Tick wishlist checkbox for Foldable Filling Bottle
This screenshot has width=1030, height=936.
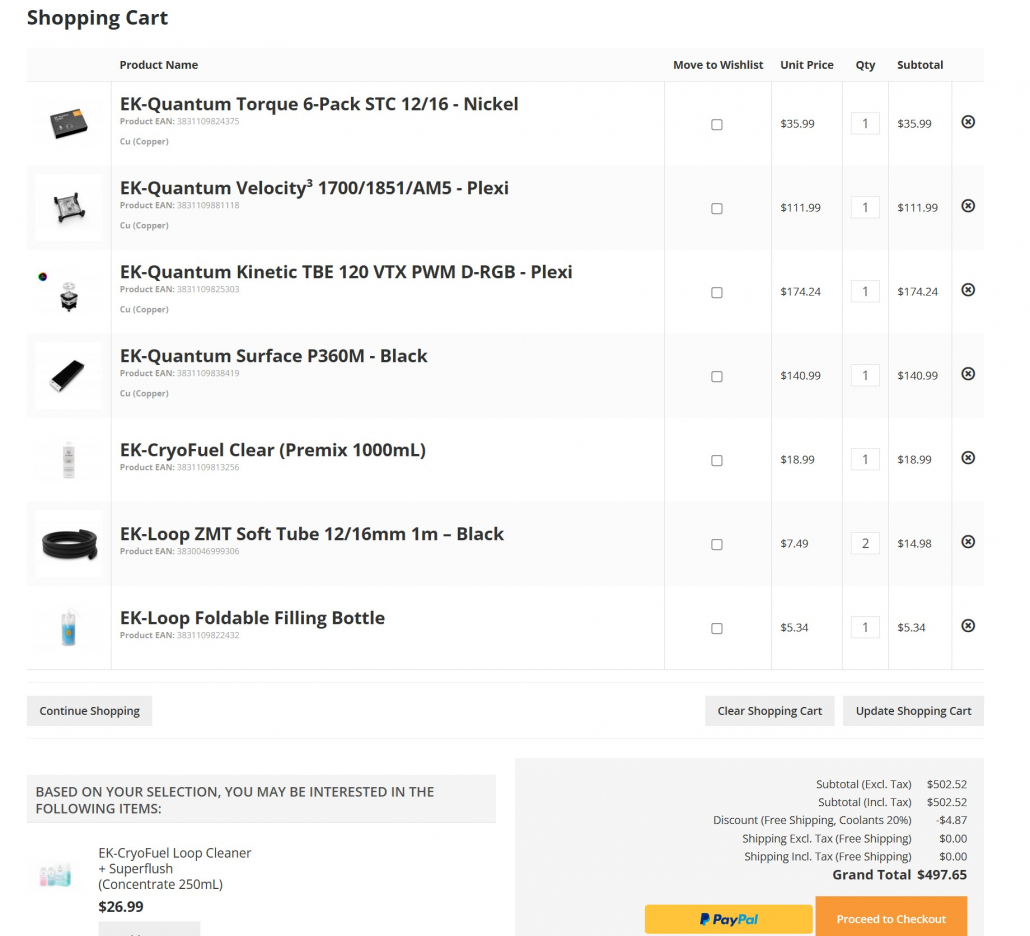(x=717, y=629)
